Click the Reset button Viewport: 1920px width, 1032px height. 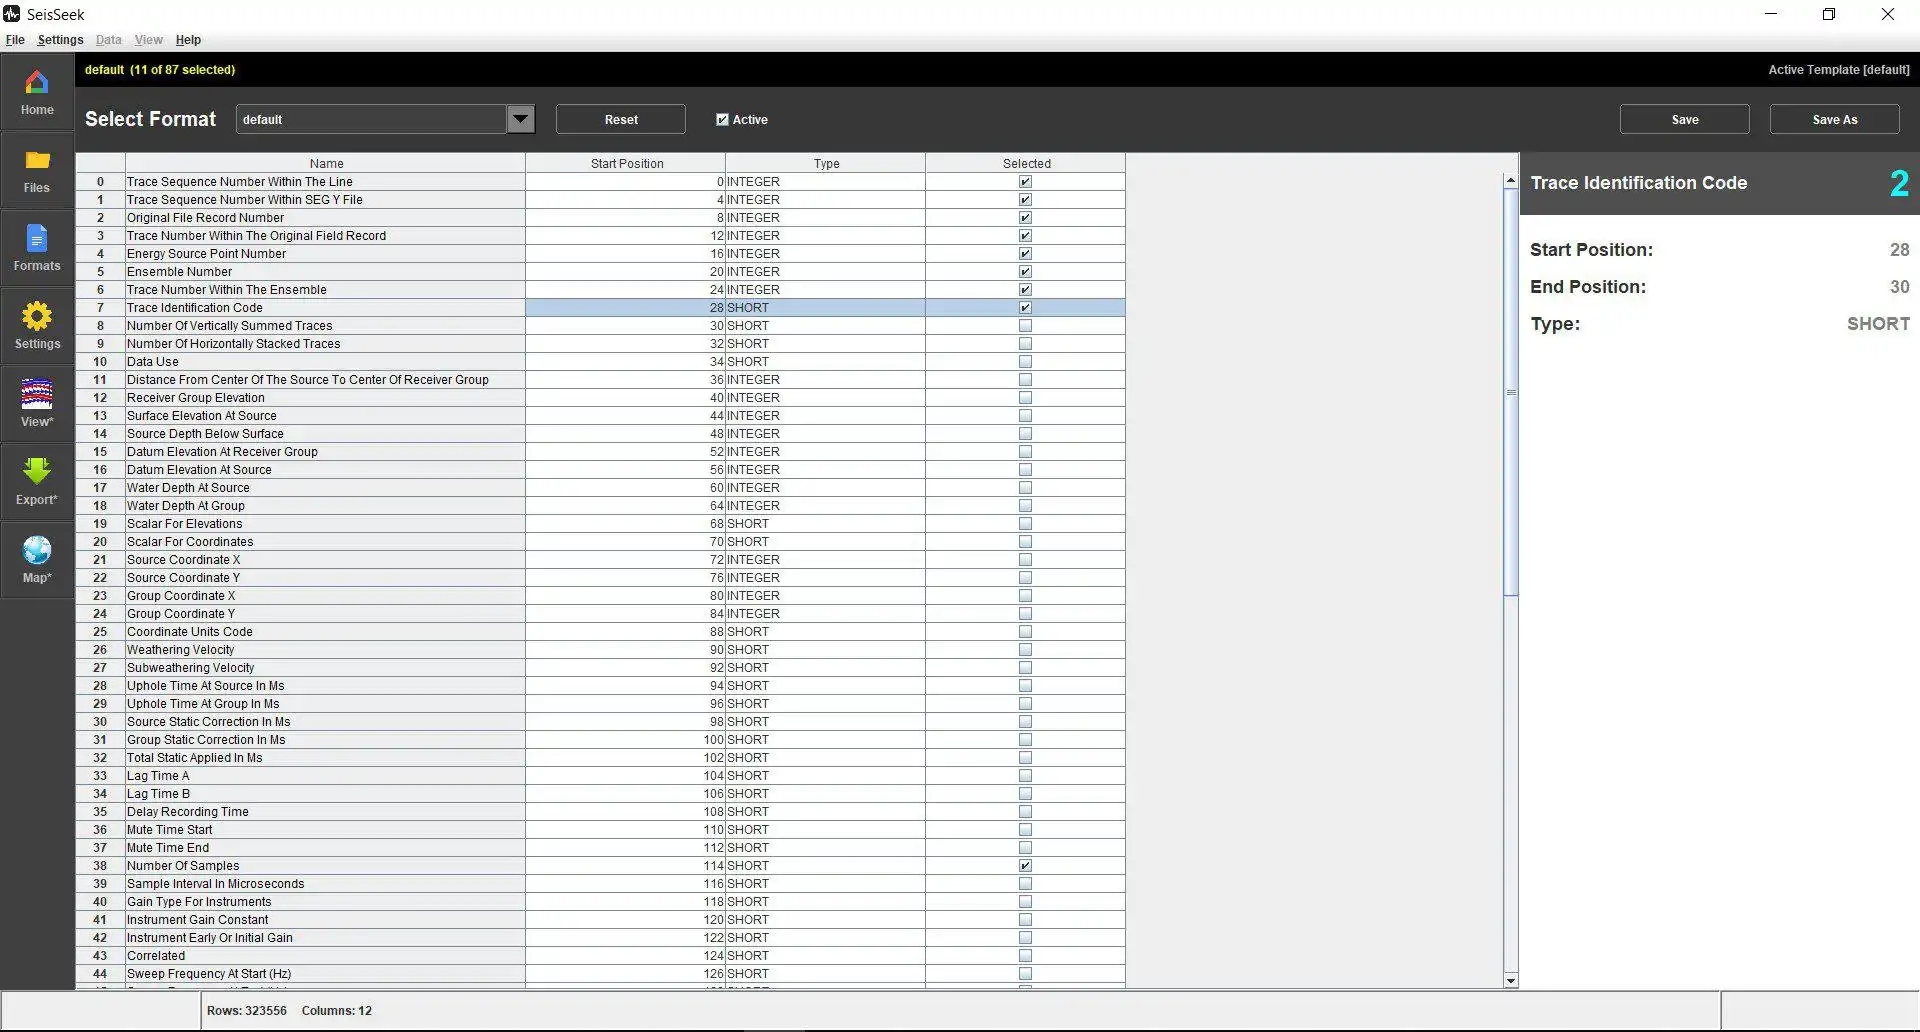click(x=621, y=119)
